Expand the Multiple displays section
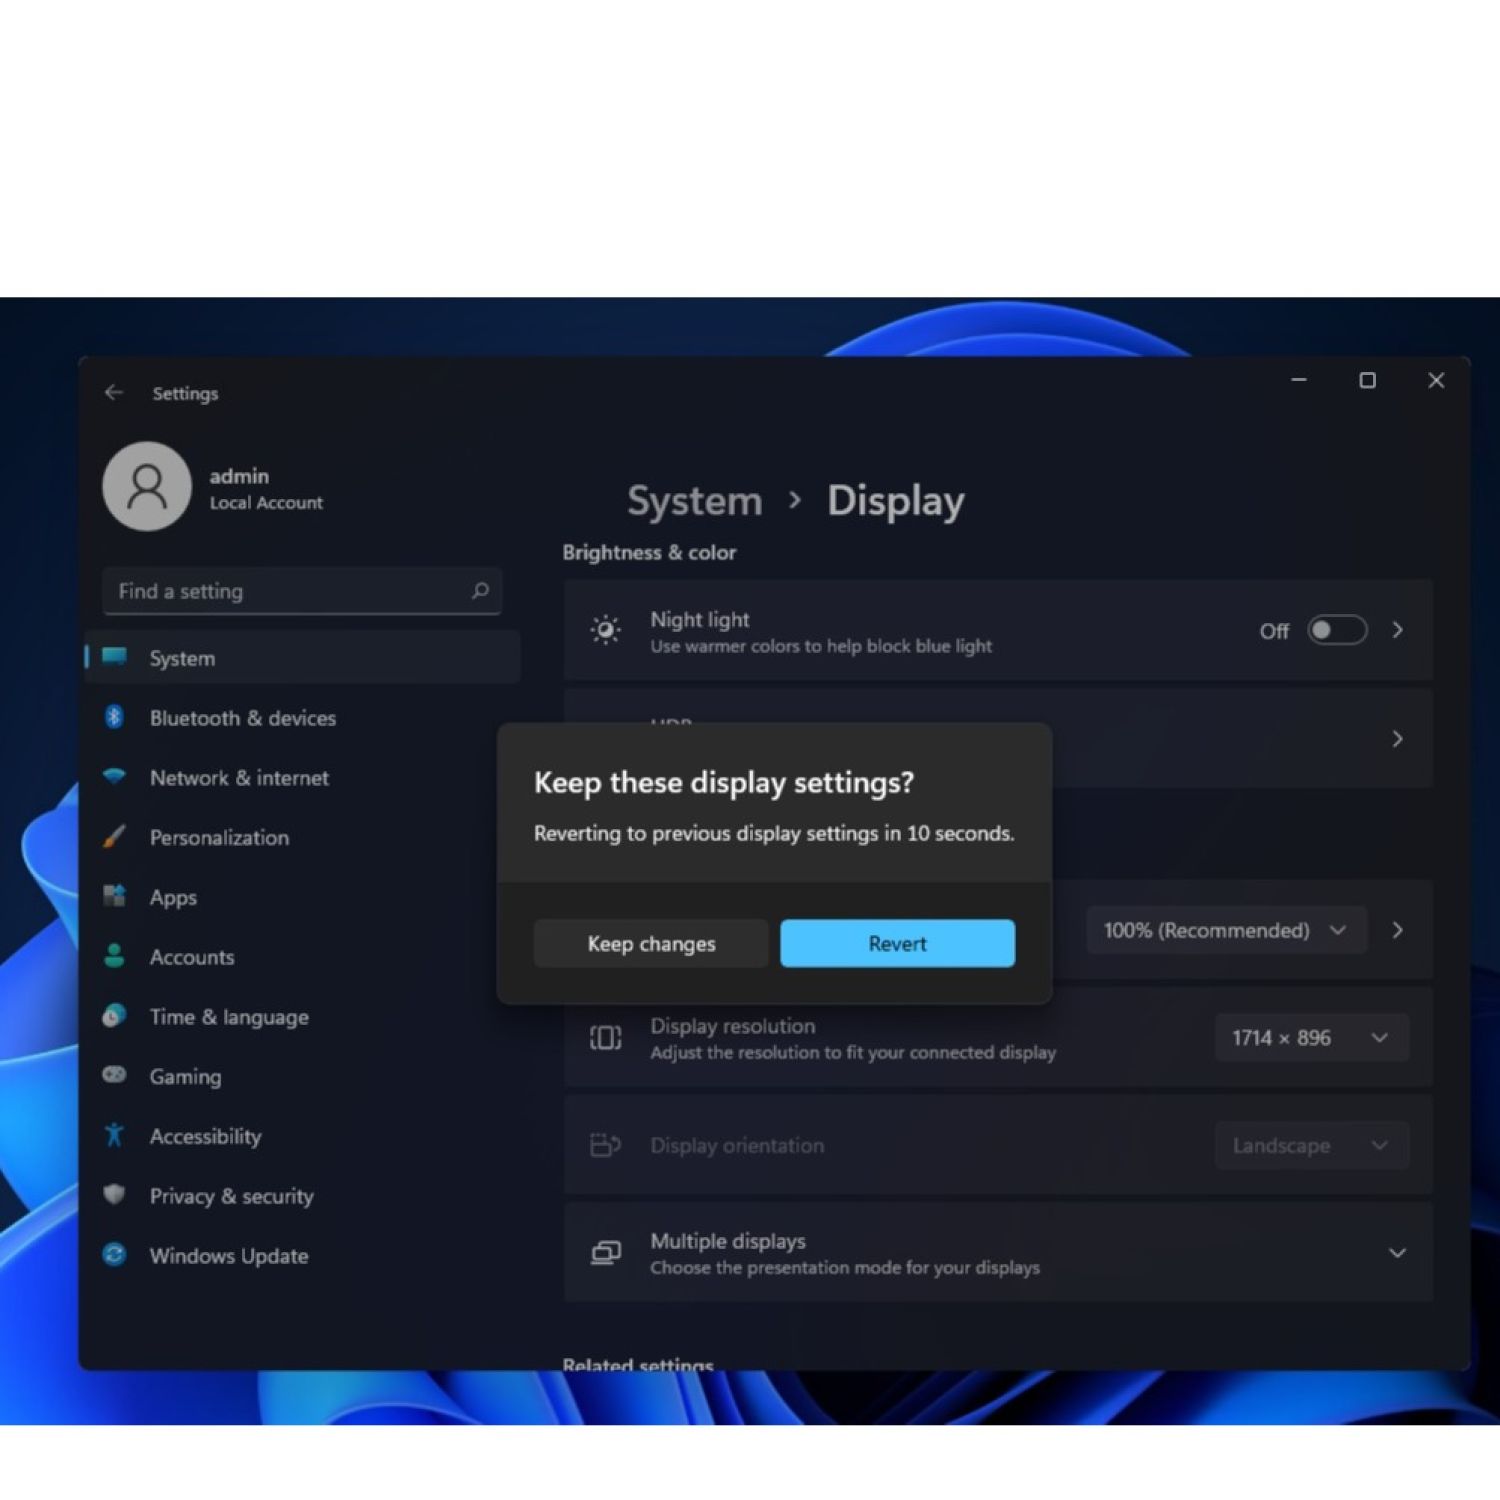1500x1500 pixels. click(x=1397, y=1253)
